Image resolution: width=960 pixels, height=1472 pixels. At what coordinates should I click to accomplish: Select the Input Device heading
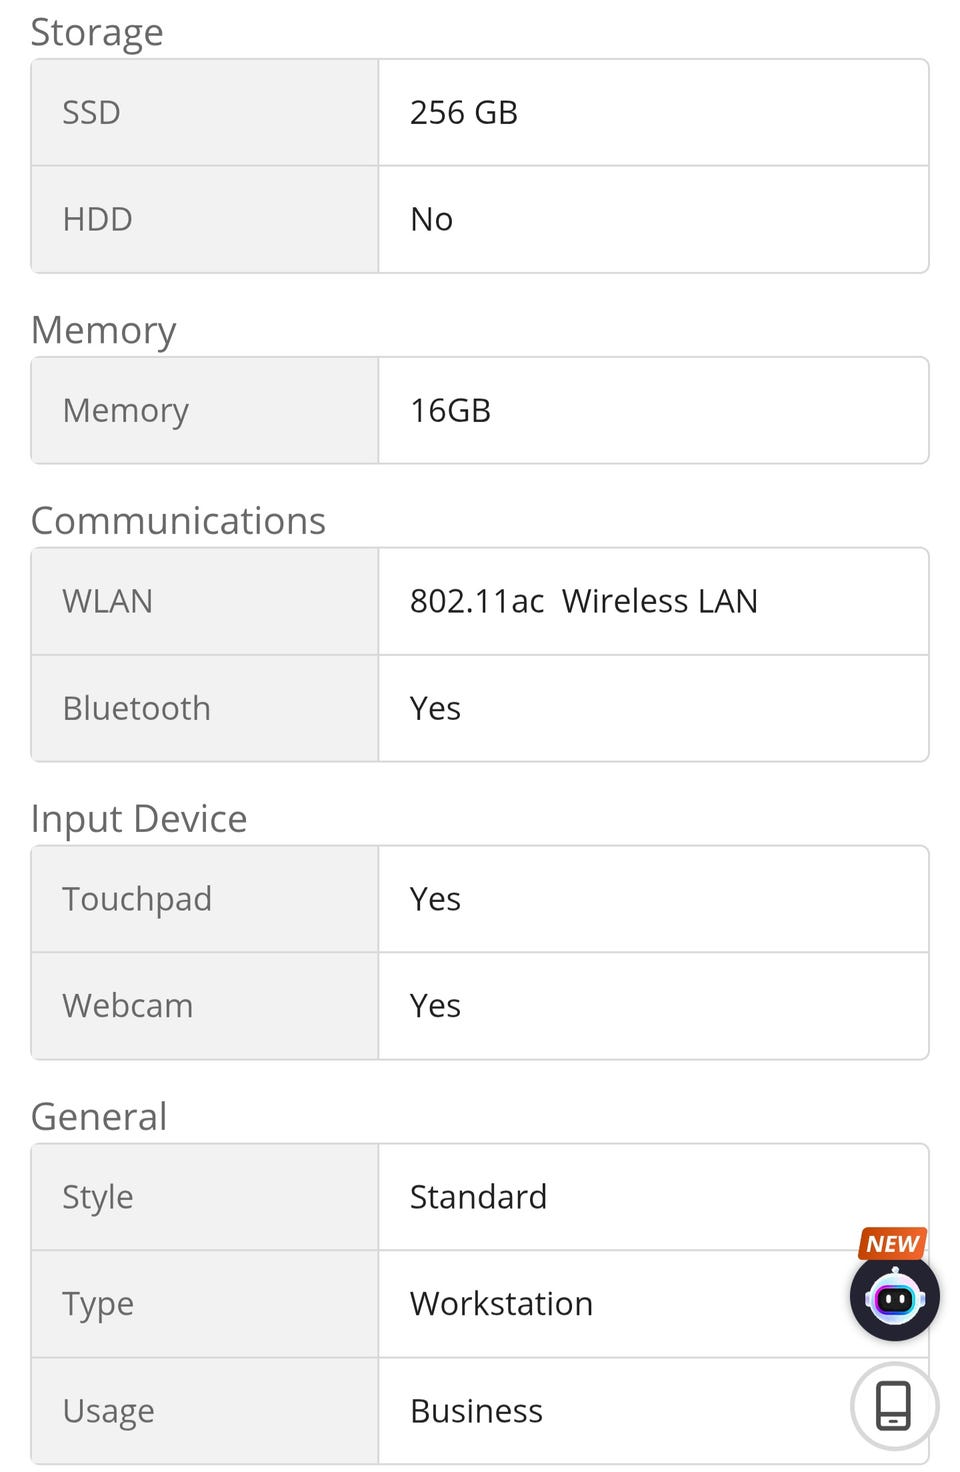139,819
